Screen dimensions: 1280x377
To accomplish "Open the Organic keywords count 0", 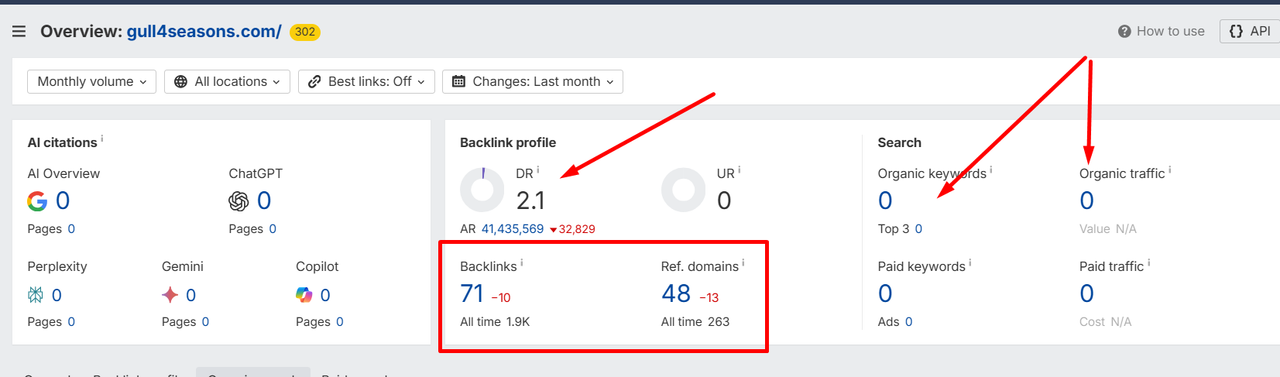I will point(885,201).
